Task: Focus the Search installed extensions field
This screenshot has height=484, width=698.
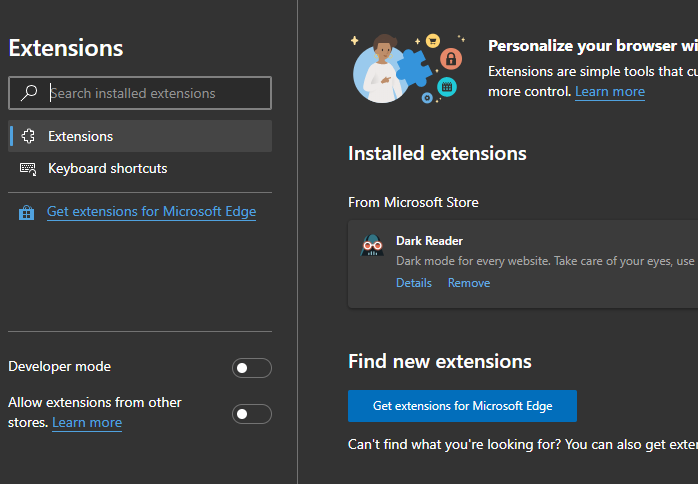Action: pos(140,93)
